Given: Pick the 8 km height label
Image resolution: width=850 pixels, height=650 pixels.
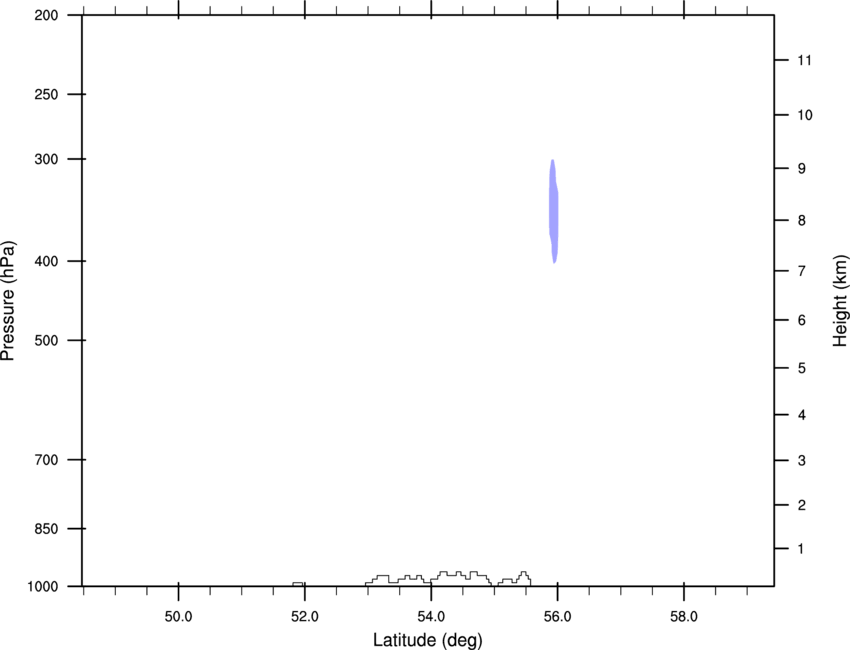Looking at the screenshot, I should click(802, 221).
